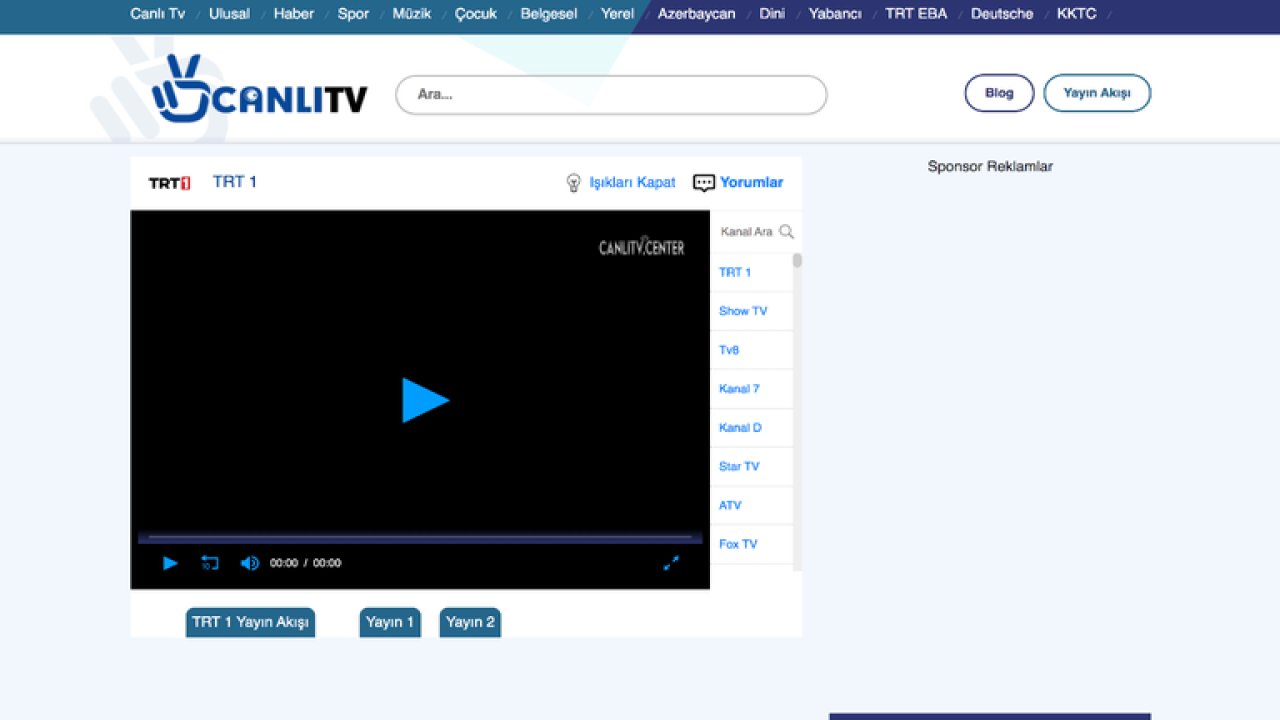Screen dimensions: 1280x720
Task: Click the TRT 1 Yayın Akışı button
Action: tap(250, 622)
